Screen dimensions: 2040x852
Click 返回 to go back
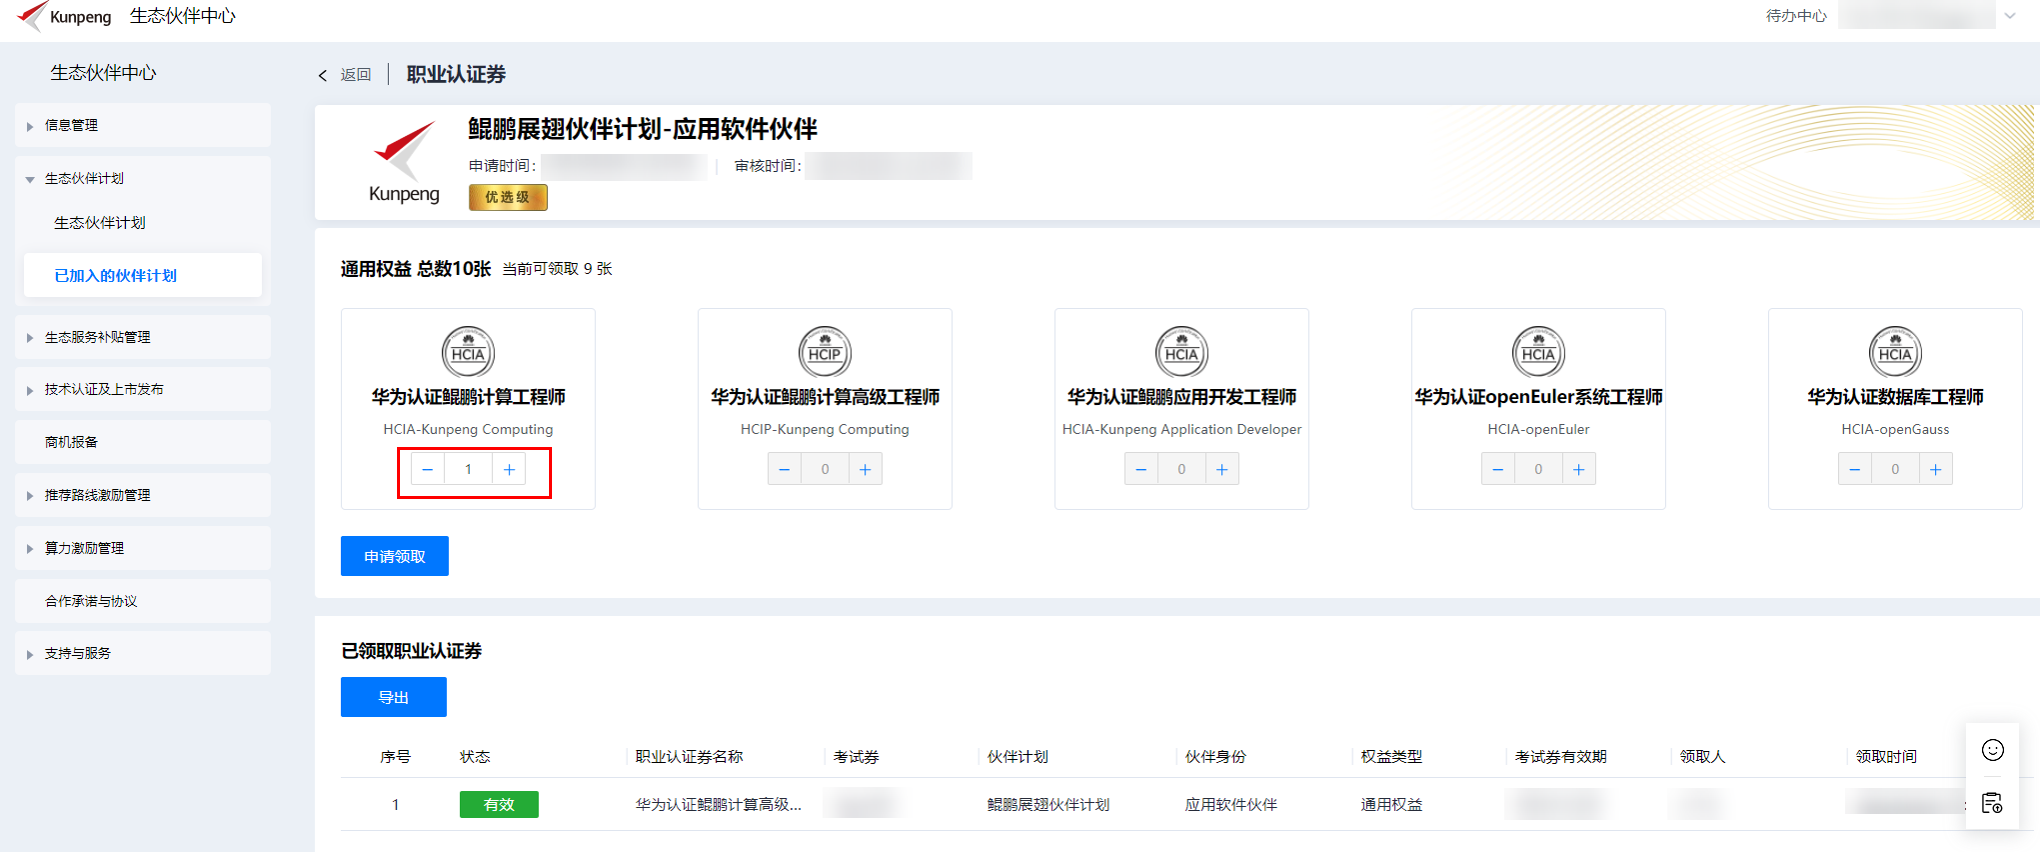click(356, 75)
